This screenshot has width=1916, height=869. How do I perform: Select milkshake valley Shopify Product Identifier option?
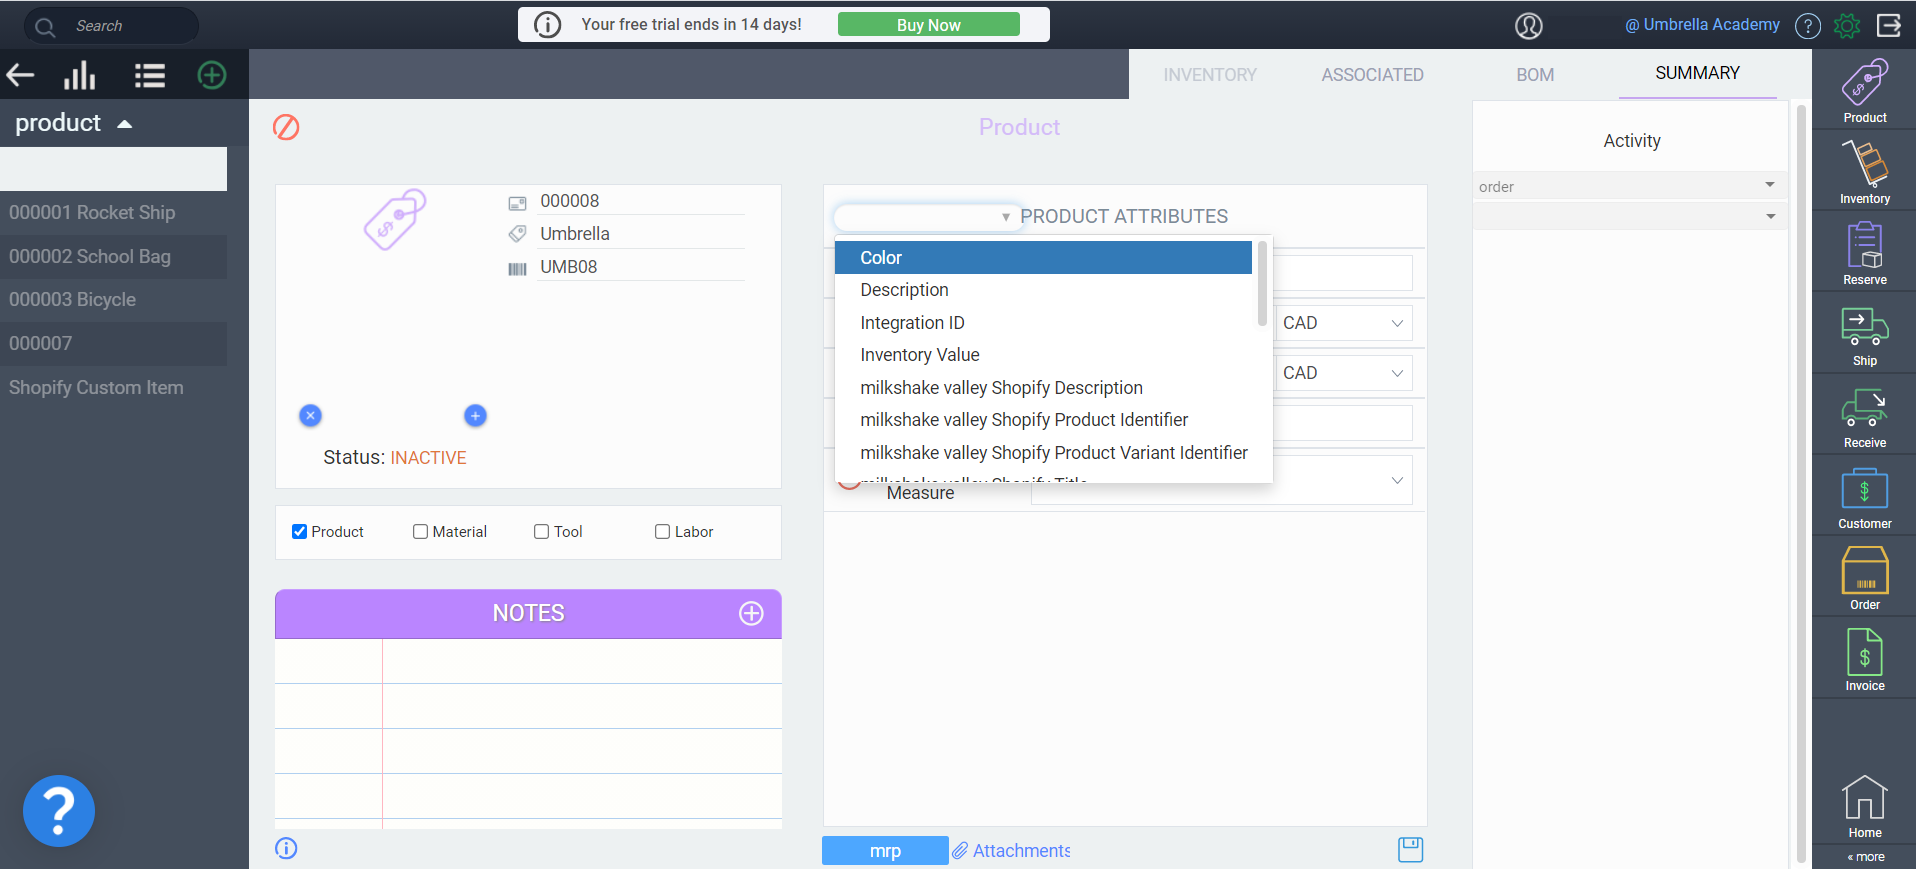1043,420
